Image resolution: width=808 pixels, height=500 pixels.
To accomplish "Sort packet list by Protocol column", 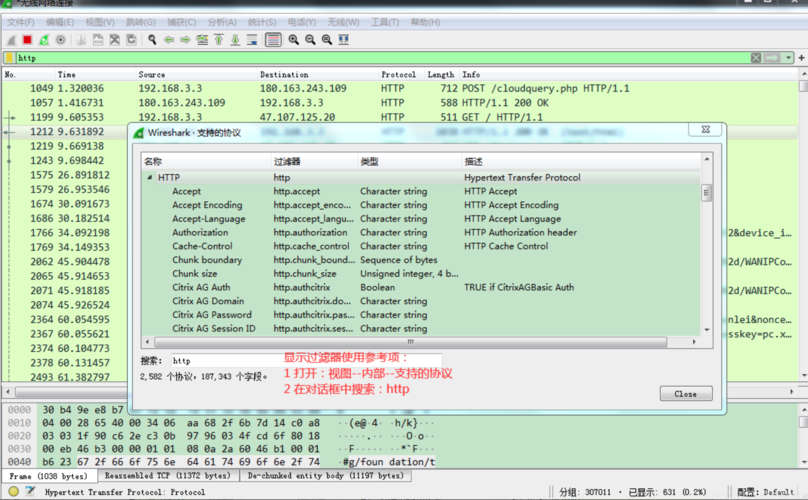I will click(401, 74).
